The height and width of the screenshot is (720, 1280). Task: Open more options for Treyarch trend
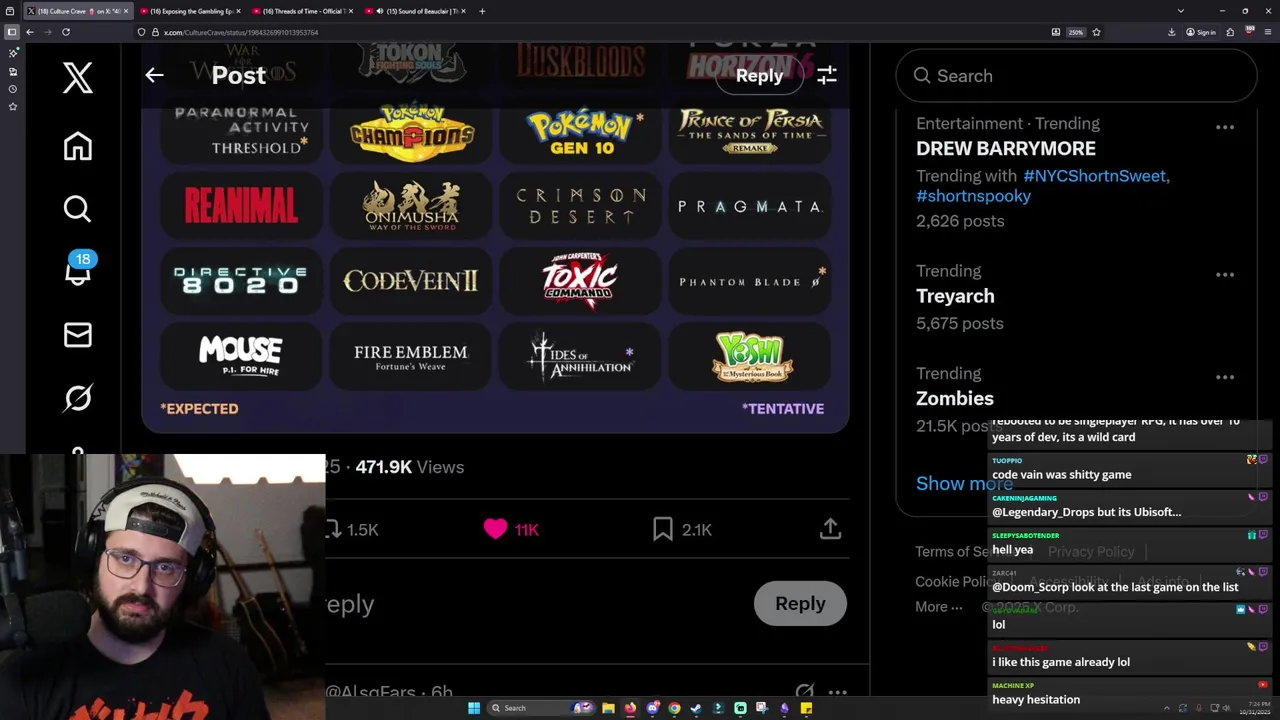pyautogui.click(x=1225, y=274)
